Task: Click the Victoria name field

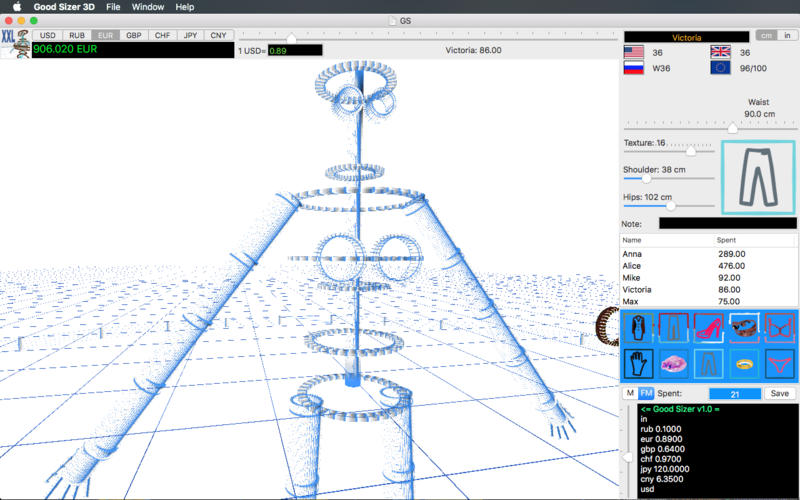Action: click(686, 37)
